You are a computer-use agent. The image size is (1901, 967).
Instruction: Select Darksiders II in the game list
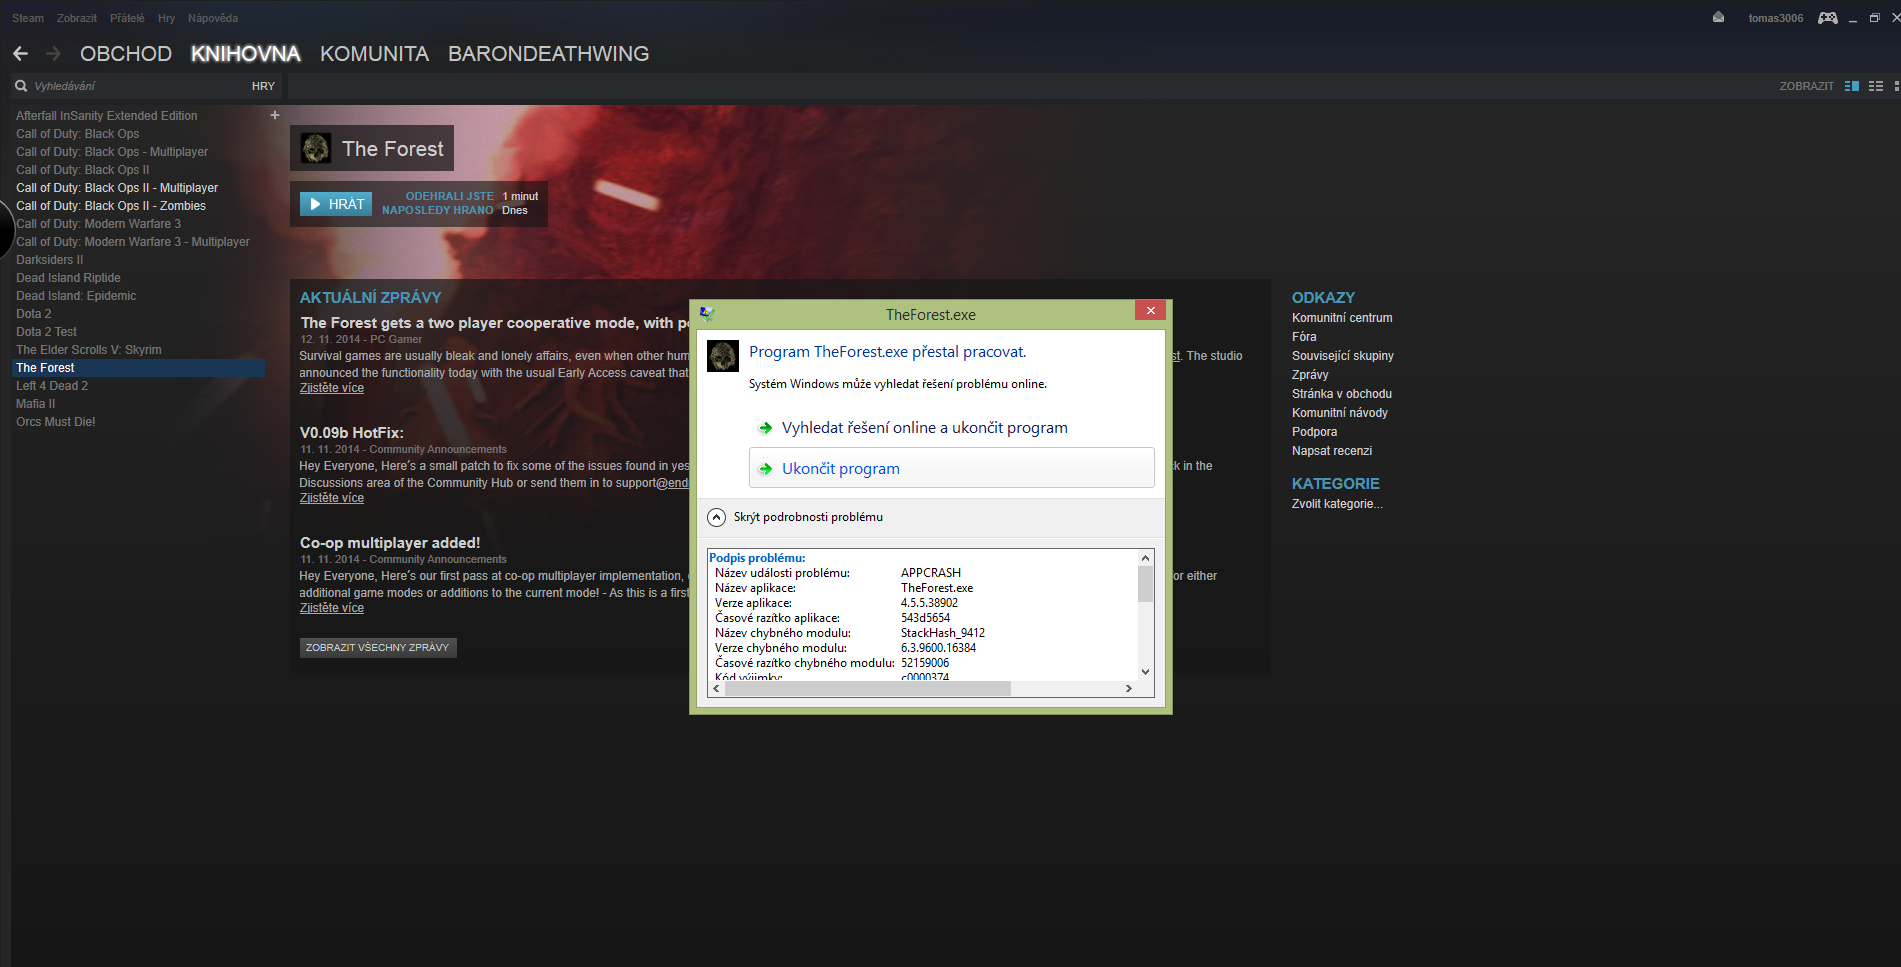[50, 260]
